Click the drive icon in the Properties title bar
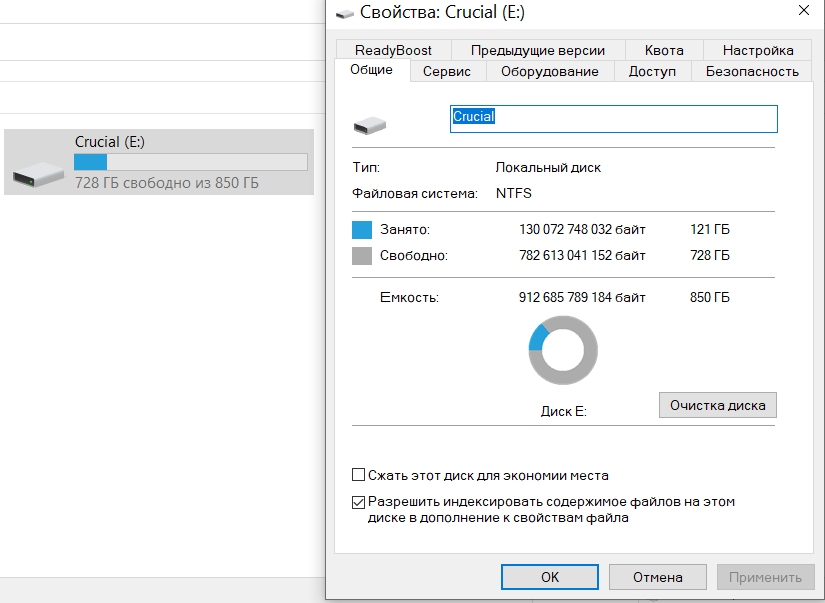The height and width of the screenshot is (603, 825). click(345, 14)
